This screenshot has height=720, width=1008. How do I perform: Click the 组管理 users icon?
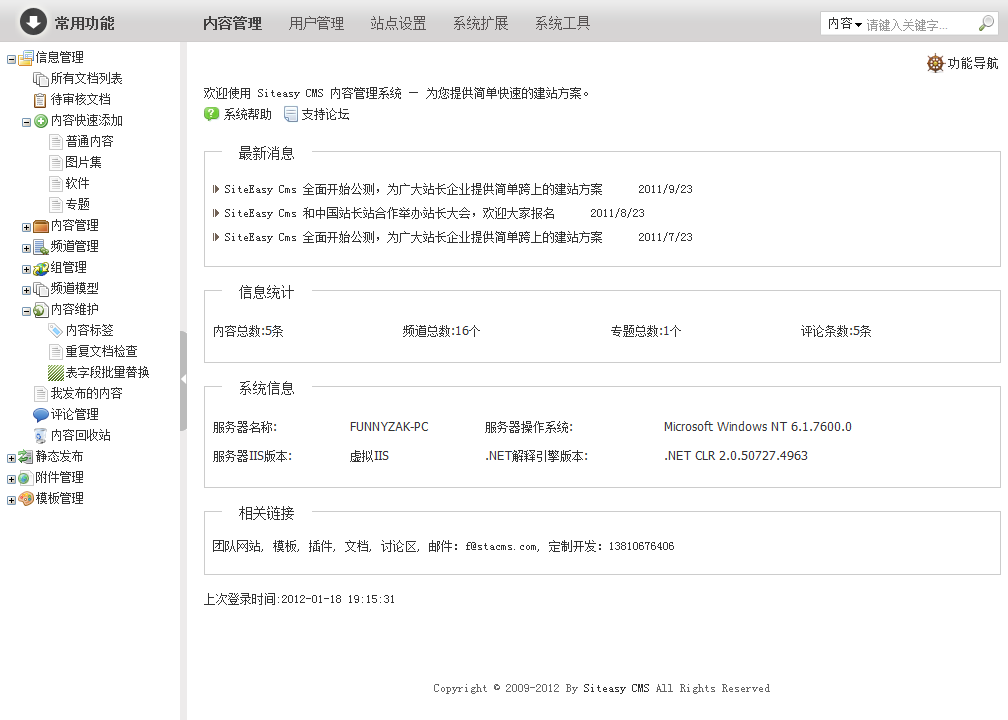click(x=41, y=268)
